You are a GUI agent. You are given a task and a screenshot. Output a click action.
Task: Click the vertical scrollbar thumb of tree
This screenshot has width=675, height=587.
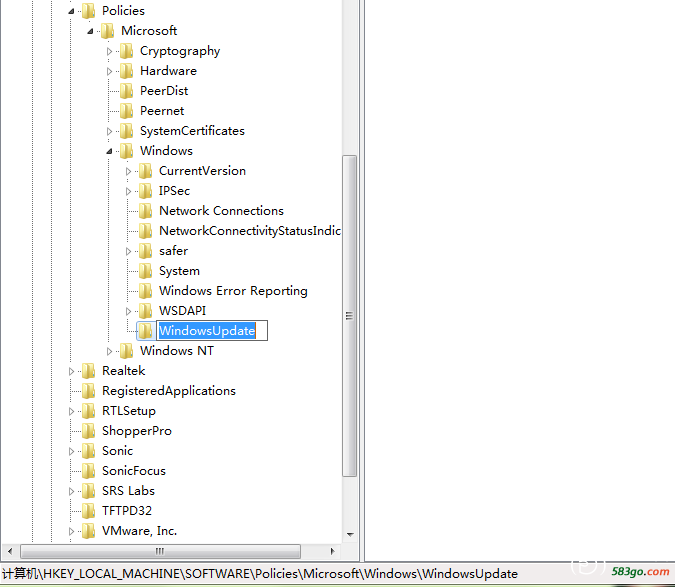[x=350, y=316]
